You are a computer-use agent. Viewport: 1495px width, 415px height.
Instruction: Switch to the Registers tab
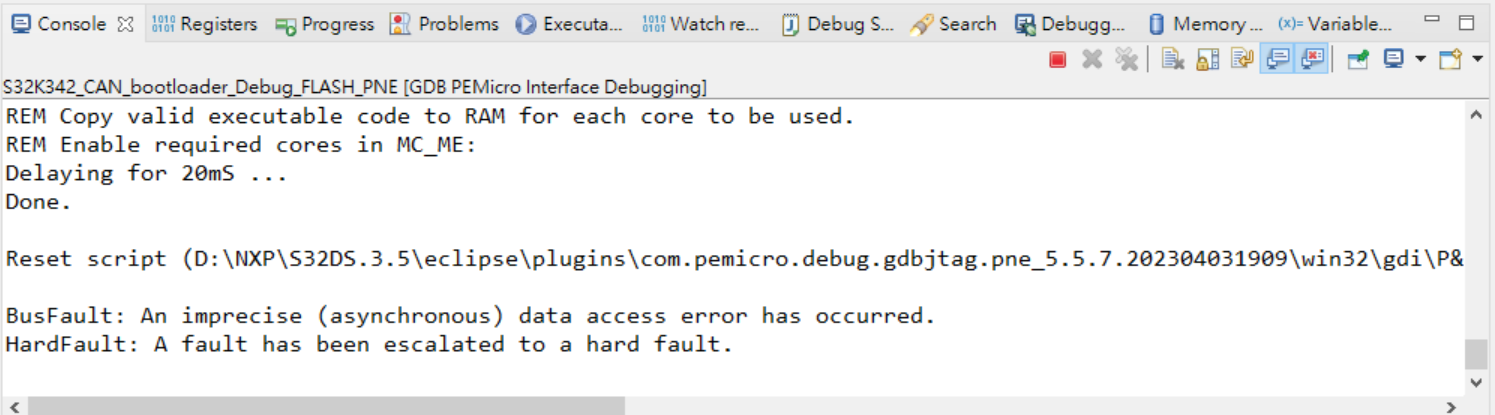click(206, 24)
